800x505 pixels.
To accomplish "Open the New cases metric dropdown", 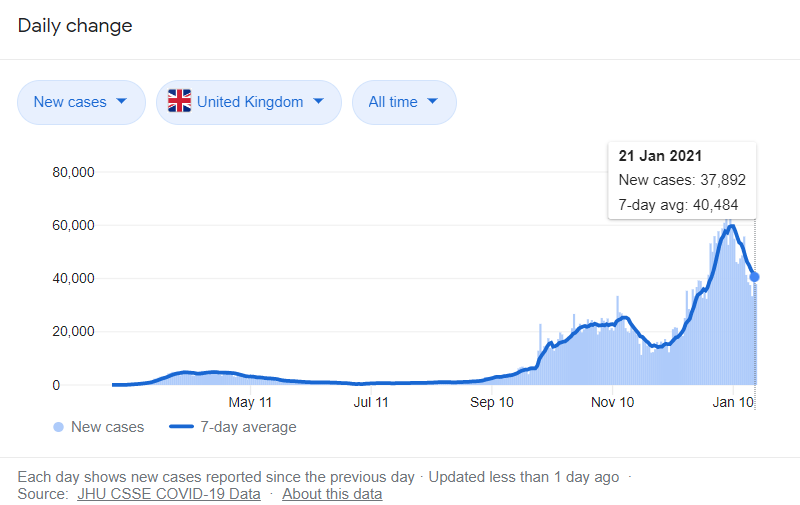I will 80,102.
